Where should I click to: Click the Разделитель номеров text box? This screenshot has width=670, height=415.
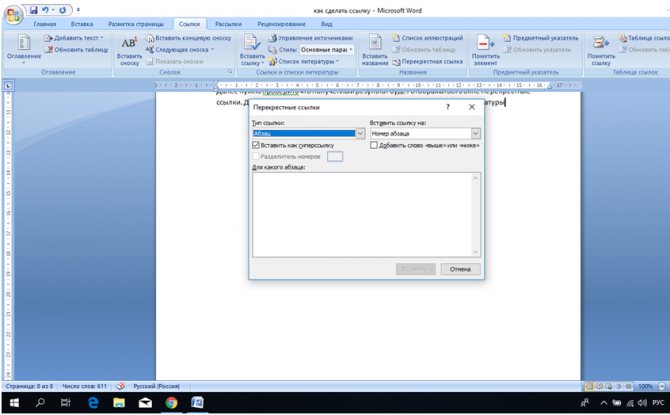[x=335, y=156]
